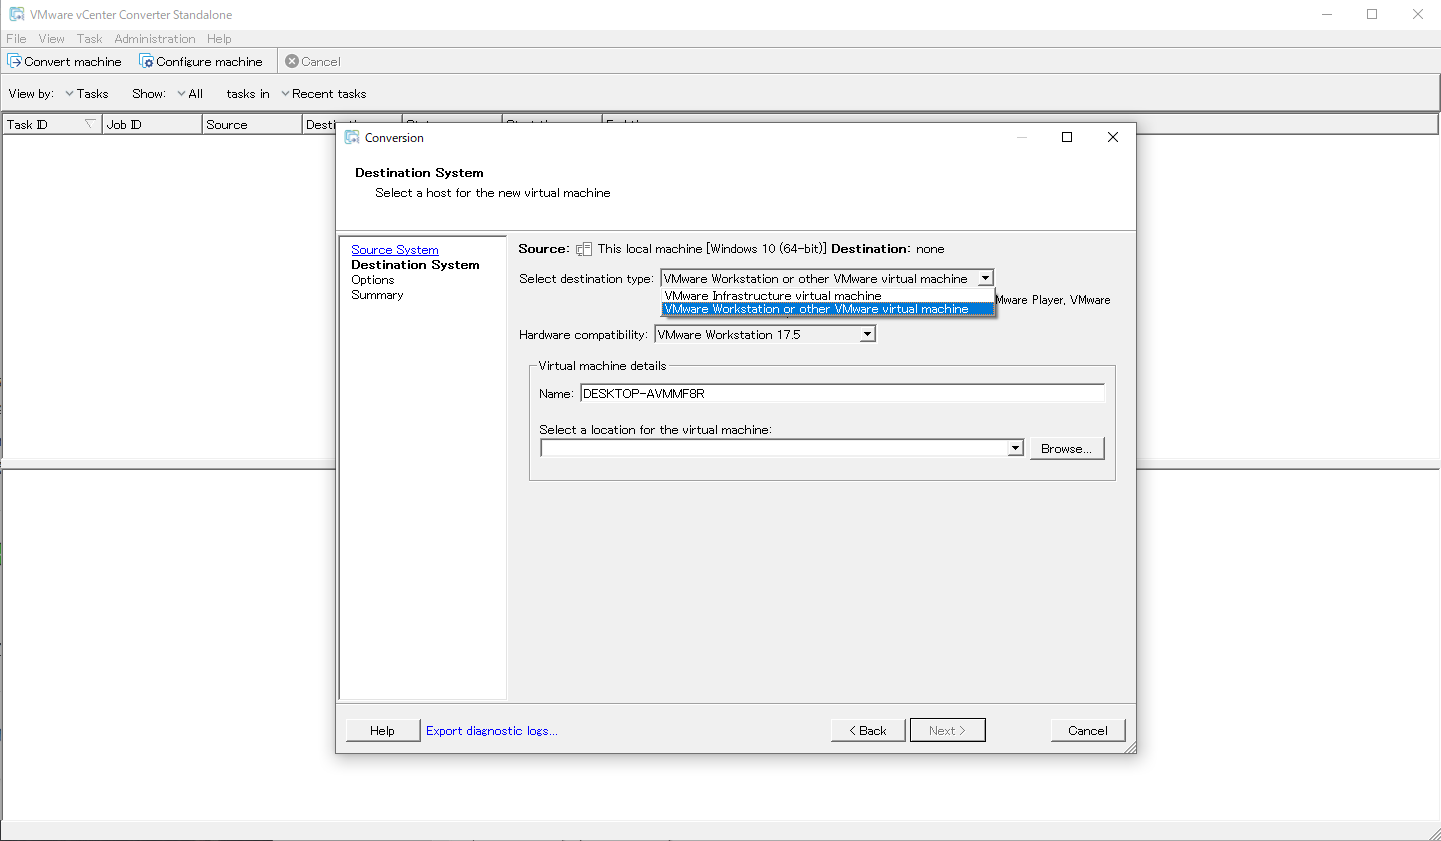Select VMware Infrastructure virtual machine option
Image resolution: width=1441 pixels, height=841 pixels.
pos(773,296)
